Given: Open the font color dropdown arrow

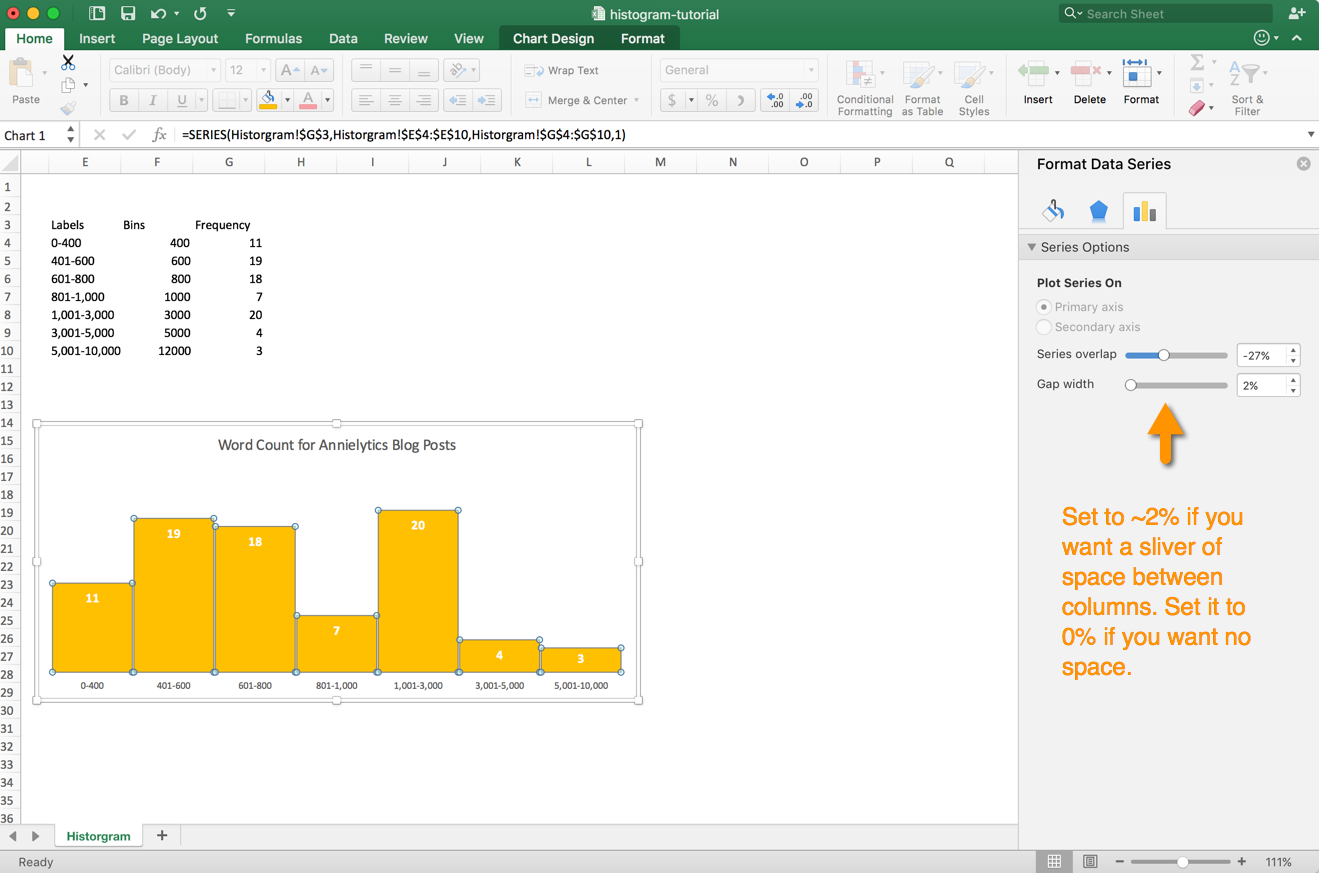Looking at the screenshot, I should (327, 100).
